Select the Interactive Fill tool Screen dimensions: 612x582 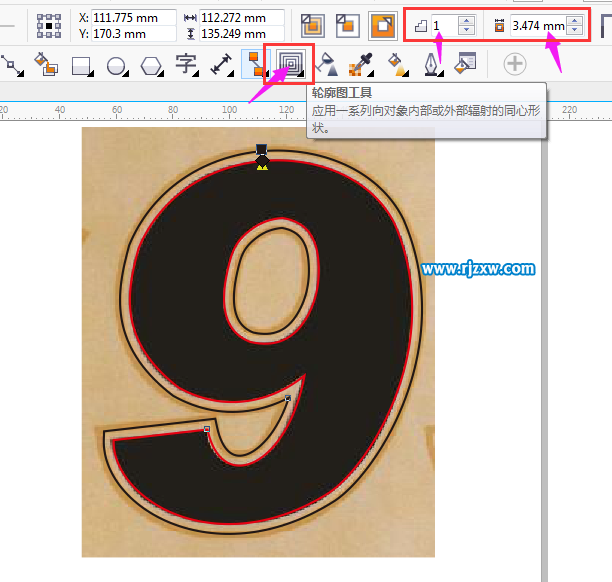[397, 64]
